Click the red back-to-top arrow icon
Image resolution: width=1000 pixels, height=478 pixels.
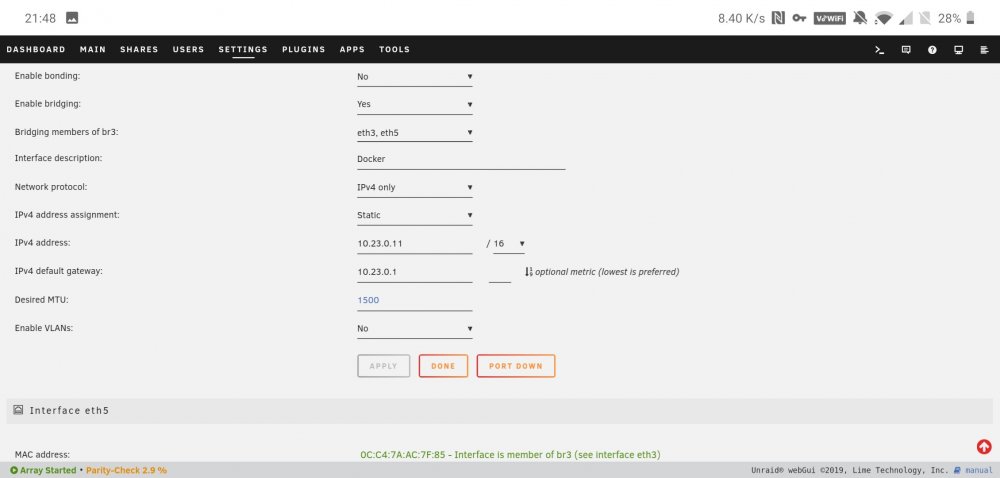[x=983, y=447]
